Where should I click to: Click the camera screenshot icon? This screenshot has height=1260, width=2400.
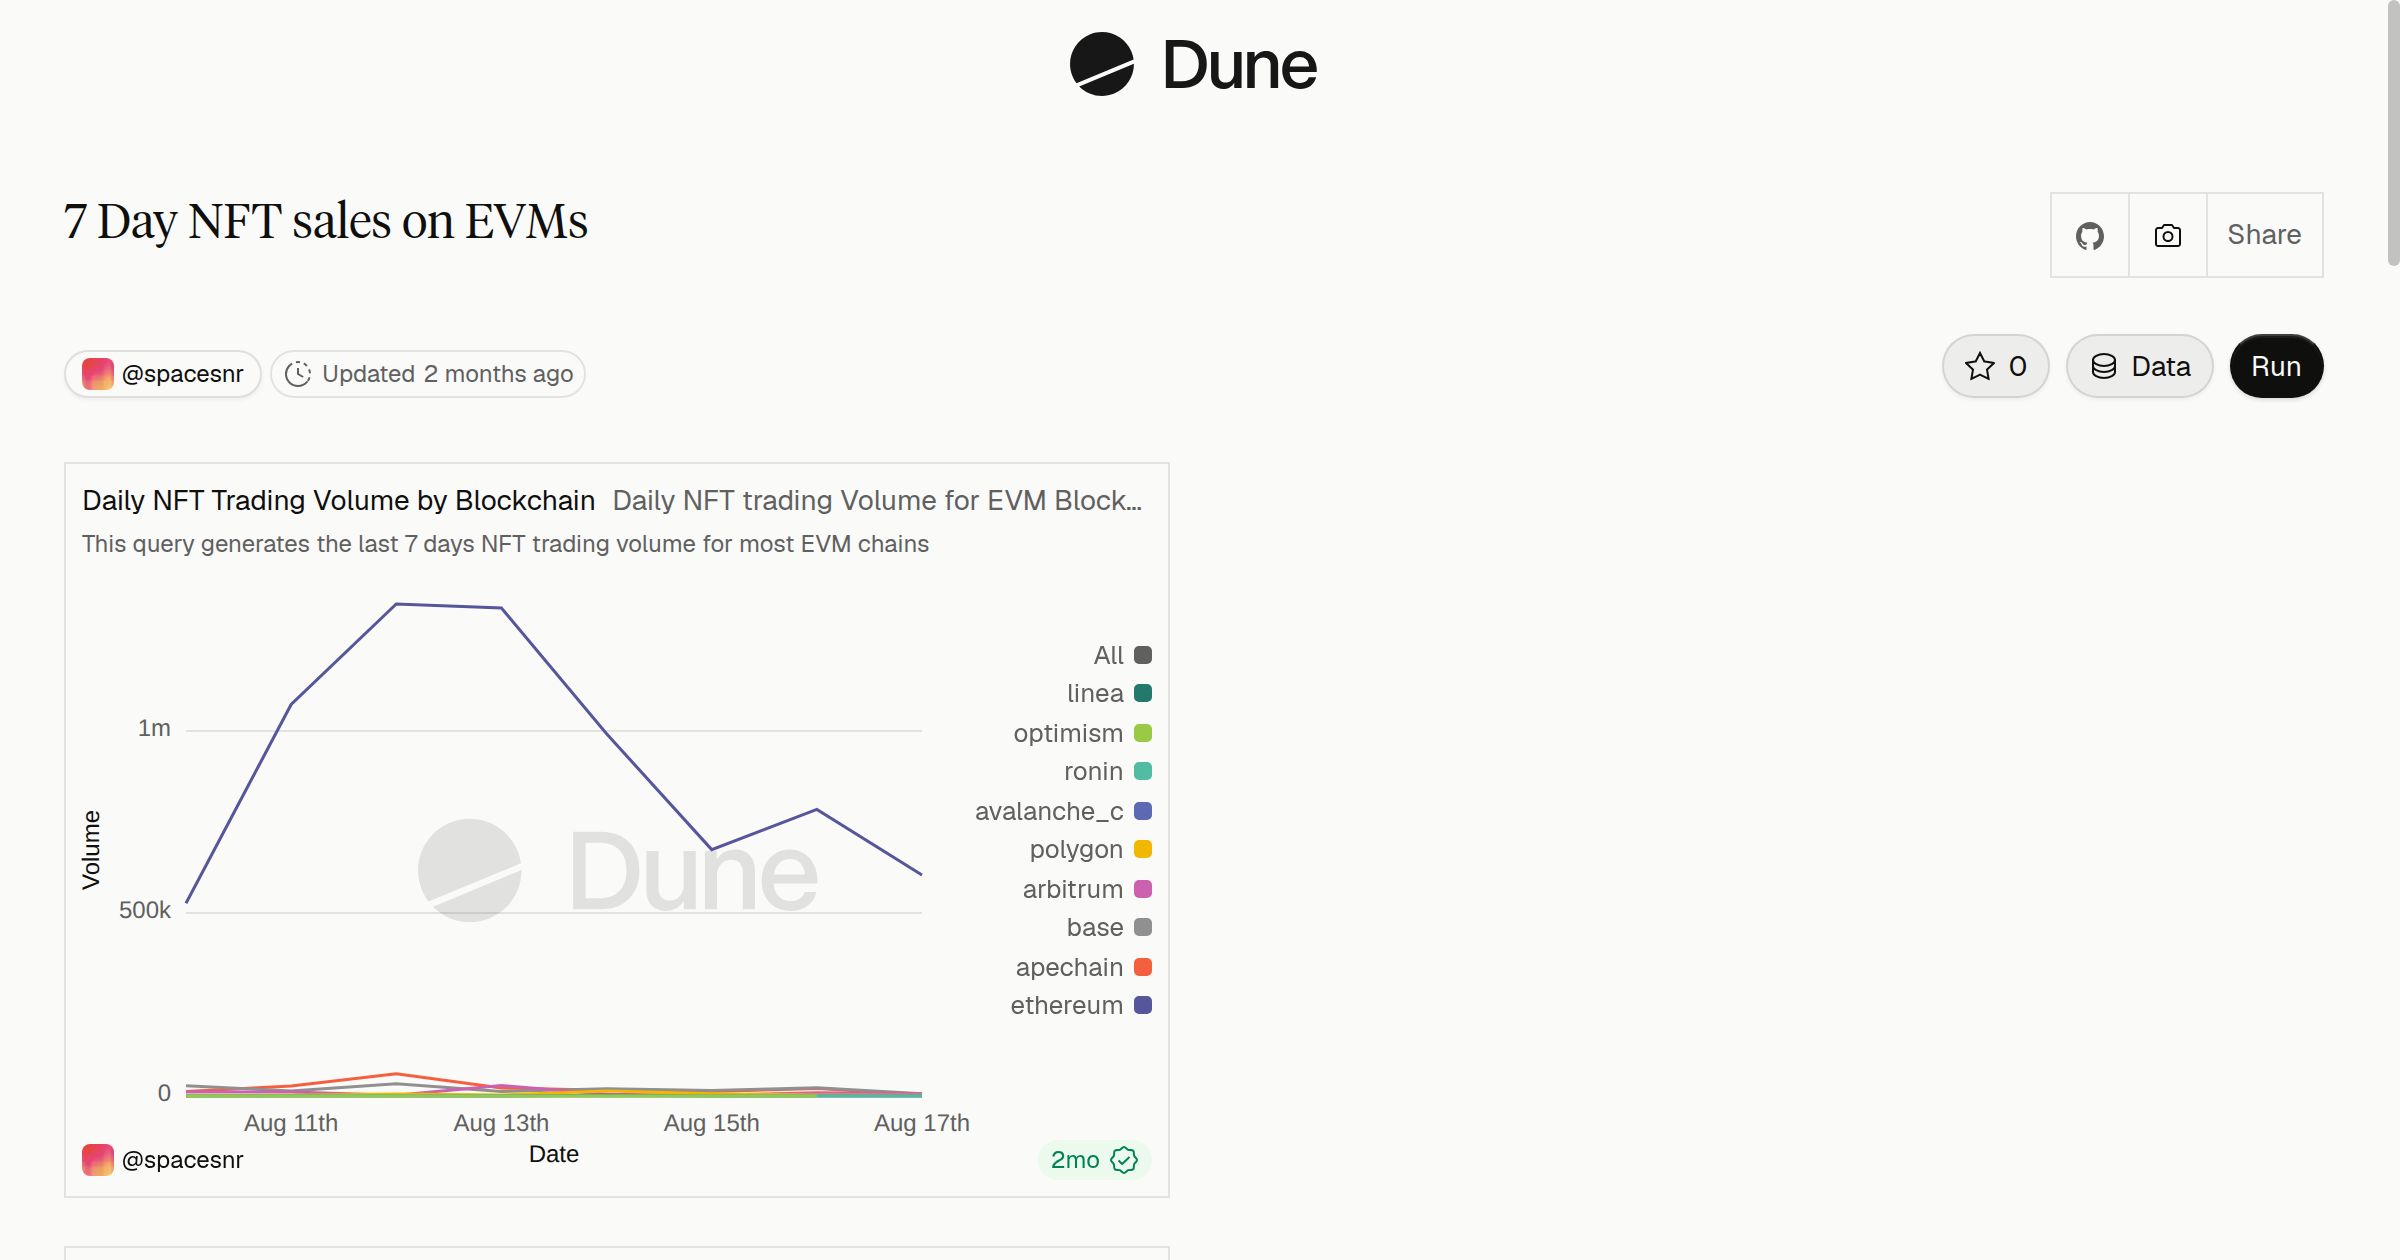(2167, 235)
